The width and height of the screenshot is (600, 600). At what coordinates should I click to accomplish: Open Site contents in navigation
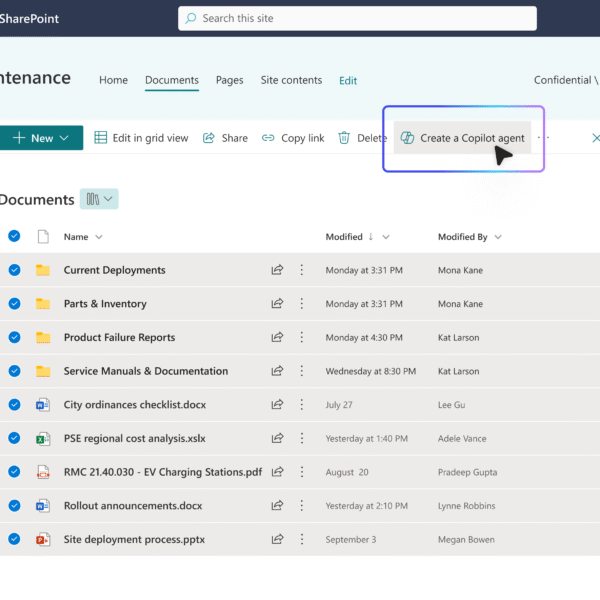291,80
